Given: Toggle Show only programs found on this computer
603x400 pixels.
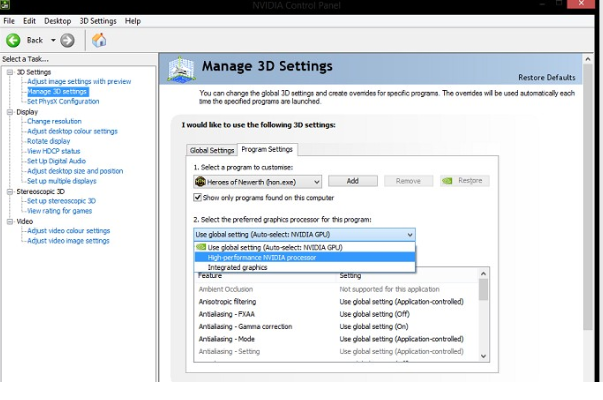Looking at the screenshot, I should click(197, 198).
